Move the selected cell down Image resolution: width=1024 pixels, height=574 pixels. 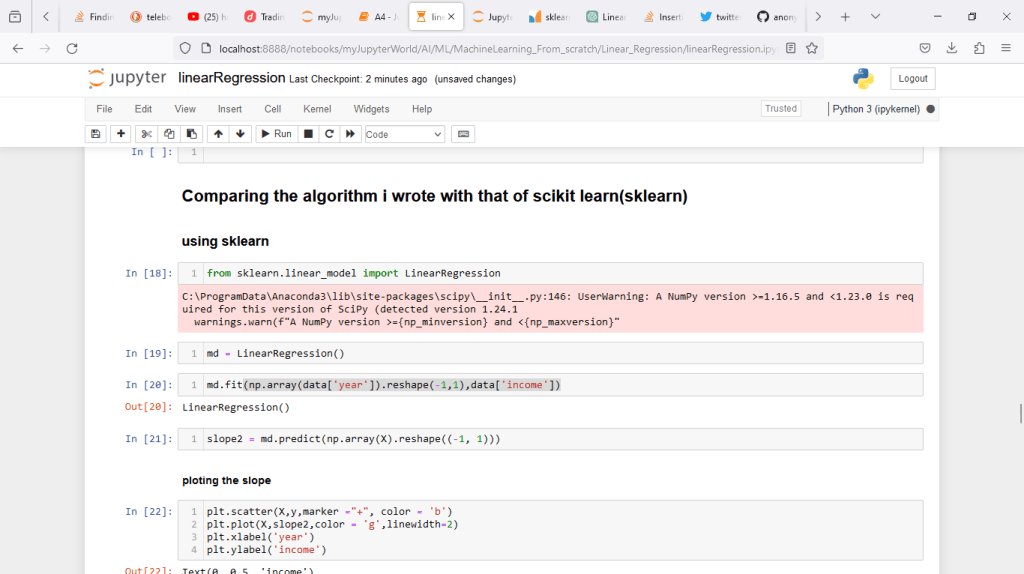coord(240,134)
